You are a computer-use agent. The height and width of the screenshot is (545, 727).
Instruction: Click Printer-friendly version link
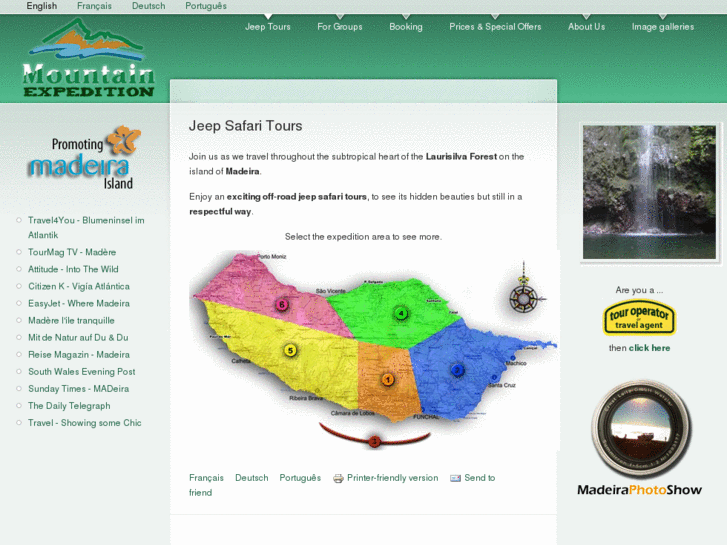click(393, 478)
